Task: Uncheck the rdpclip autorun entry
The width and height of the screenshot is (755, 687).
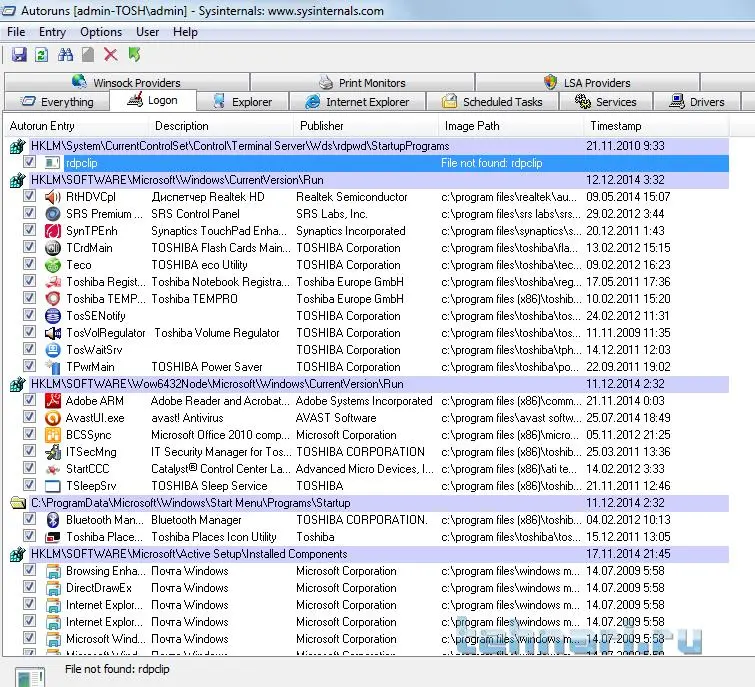Action: click(x=30, y=163)
